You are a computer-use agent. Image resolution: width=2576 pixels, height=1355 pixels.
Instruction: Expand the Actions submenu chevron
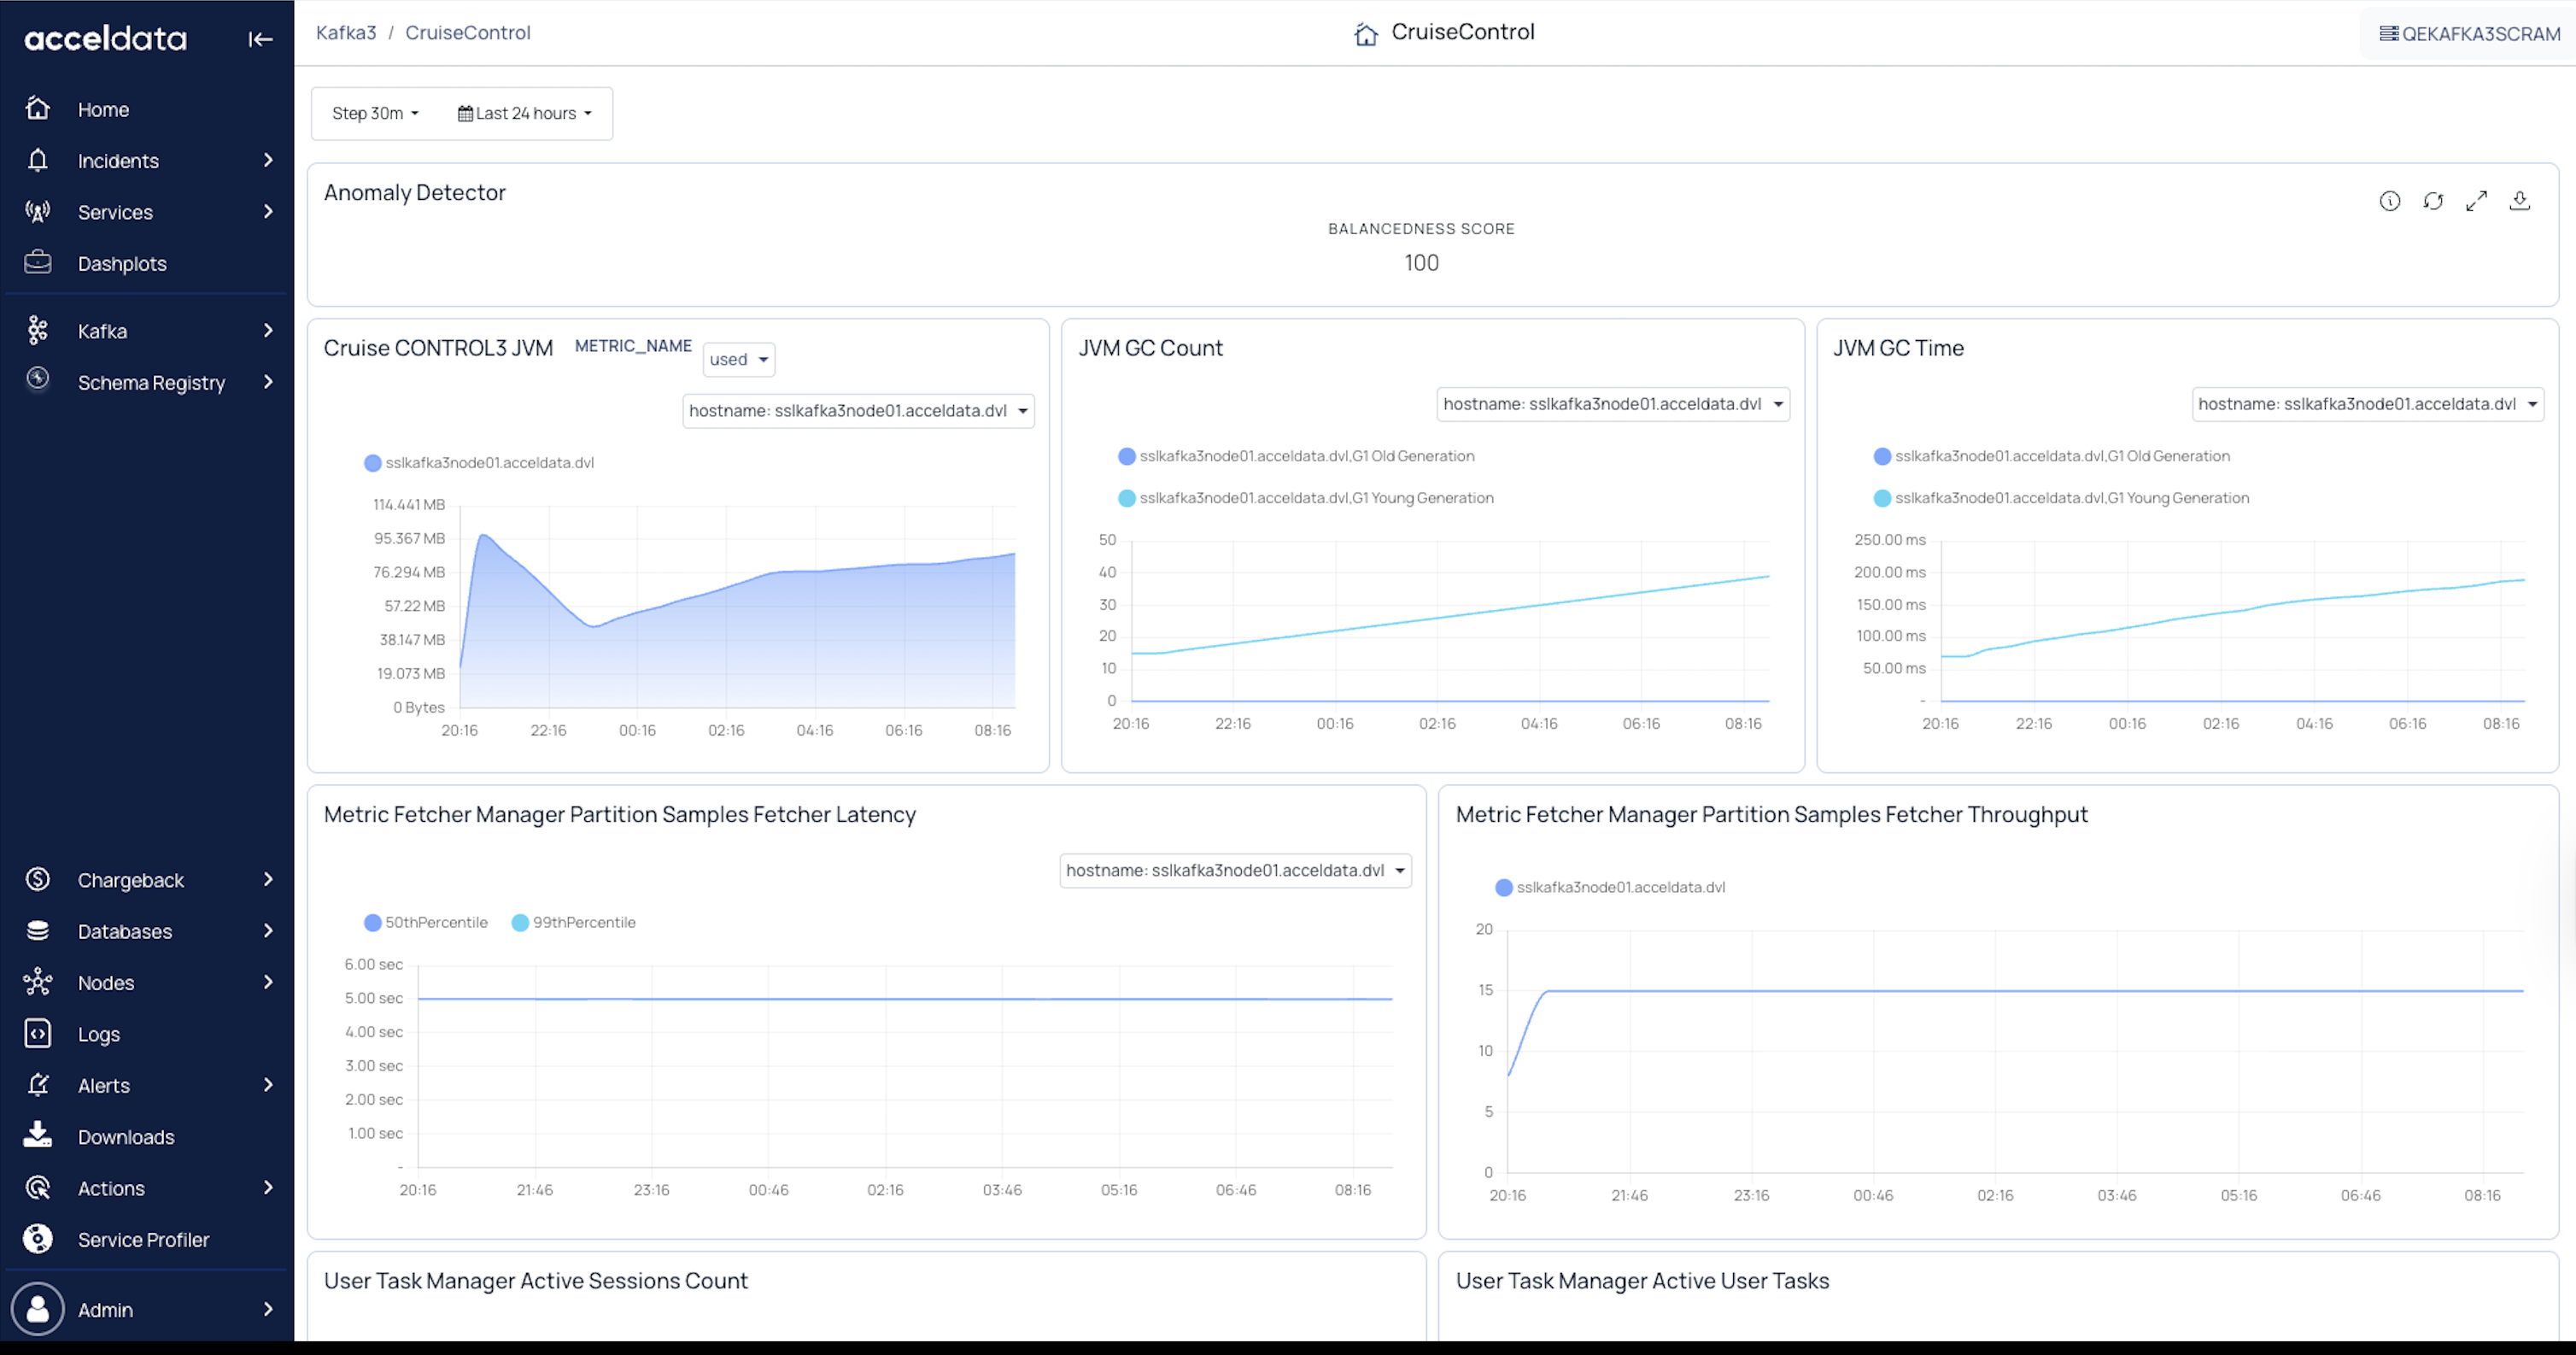[268, 1187]
